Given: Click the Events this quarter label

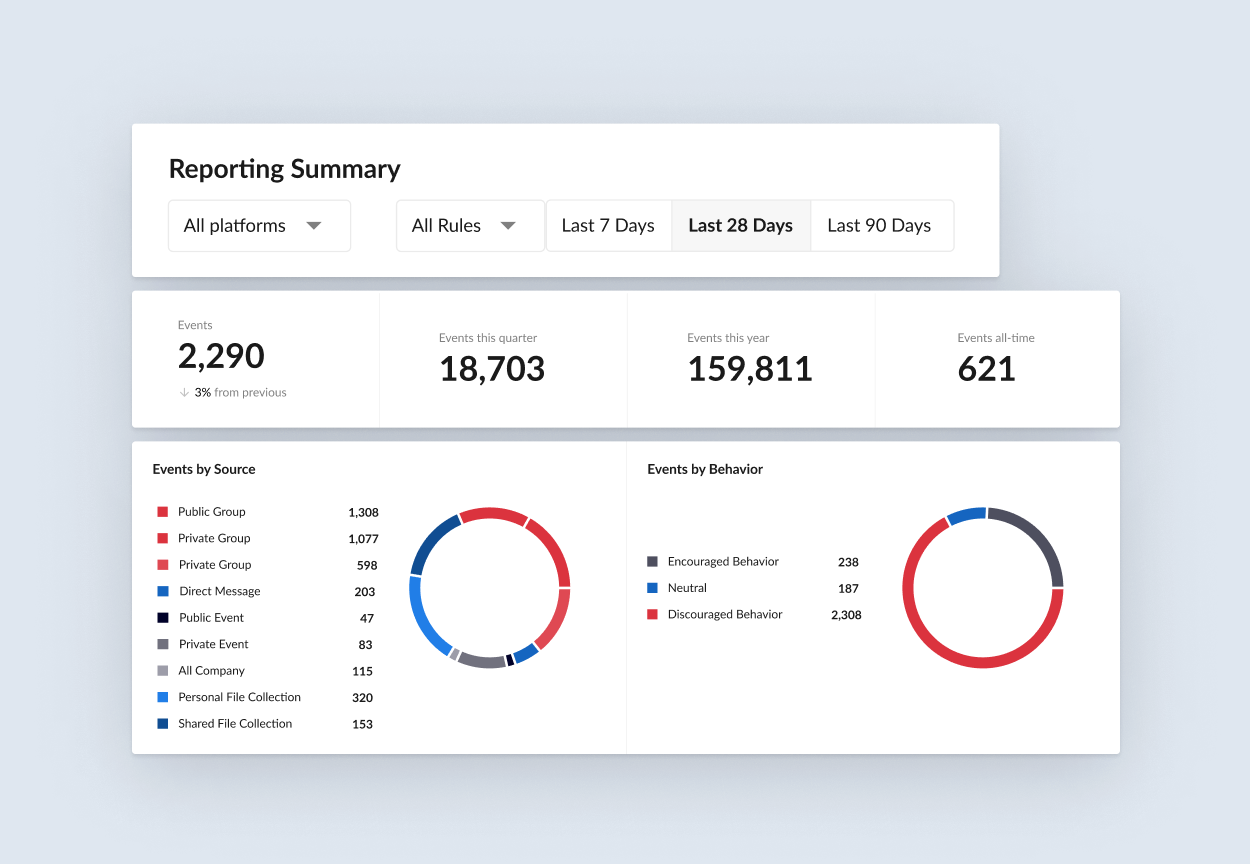Looking at the screenshot, I should pos(488,338).
